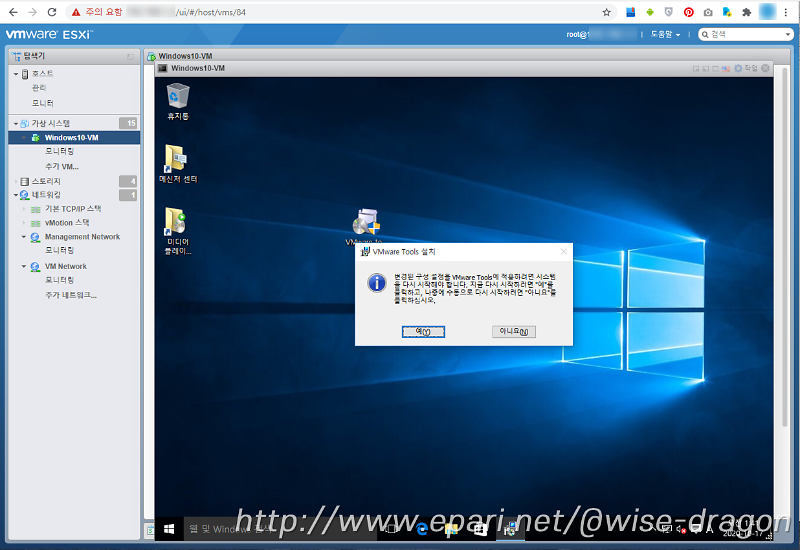Image resolution: width=800 pixels, height=550 pixels.
Task: Go back in the browser
Action: click(13, 12)
